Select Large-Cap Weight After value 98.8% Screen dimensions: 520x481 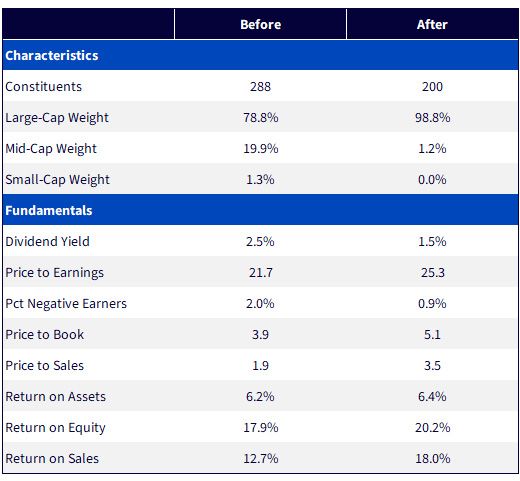[432, 117]
